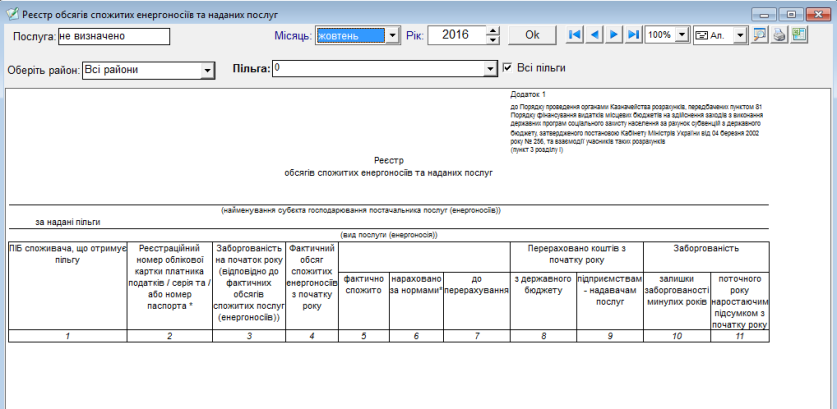Image resolution: width=837 pixels, height=409 pixels.
Task: Open the 'Ал.' page layout dropdown
Action: coord(740,35)
